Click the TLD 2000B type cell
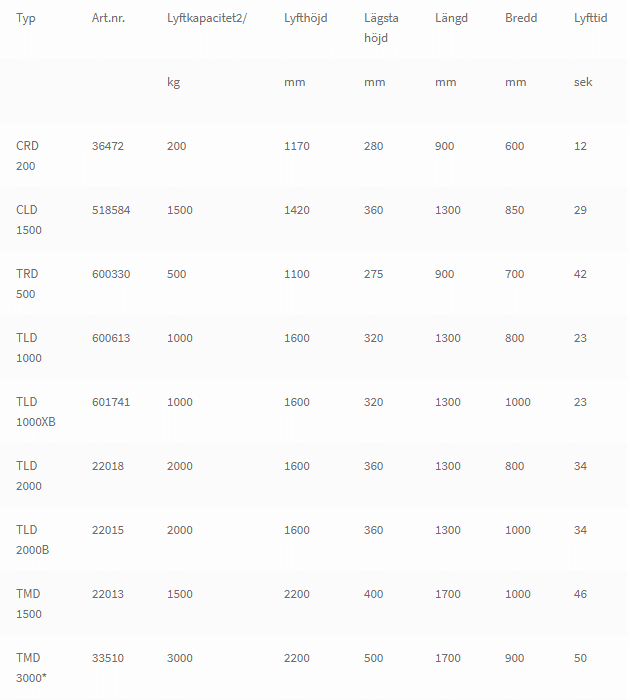 click(x=33, y=540)
